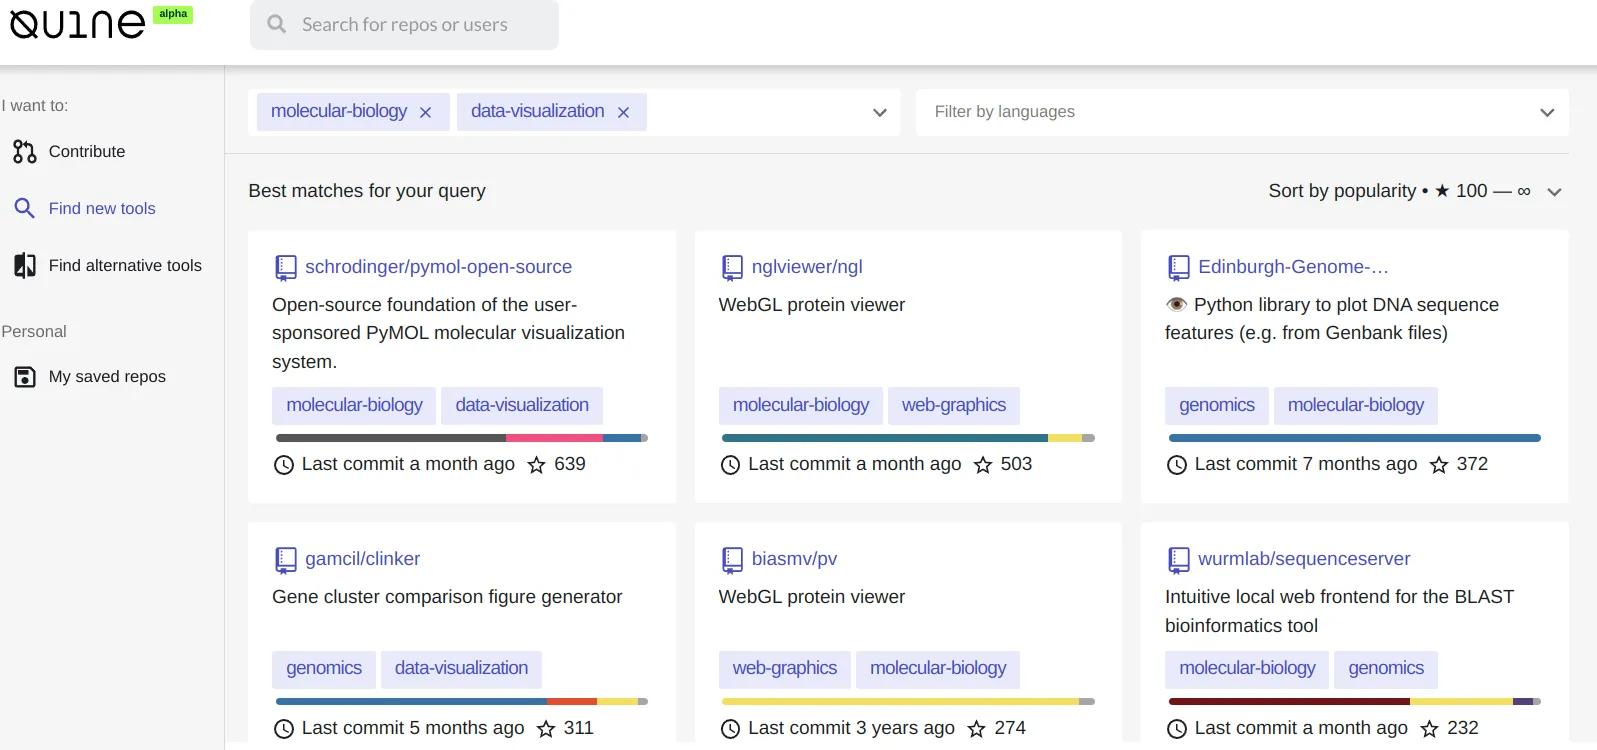Click repo icon beside wurmlab/sequenceserver

point(1179,559)
